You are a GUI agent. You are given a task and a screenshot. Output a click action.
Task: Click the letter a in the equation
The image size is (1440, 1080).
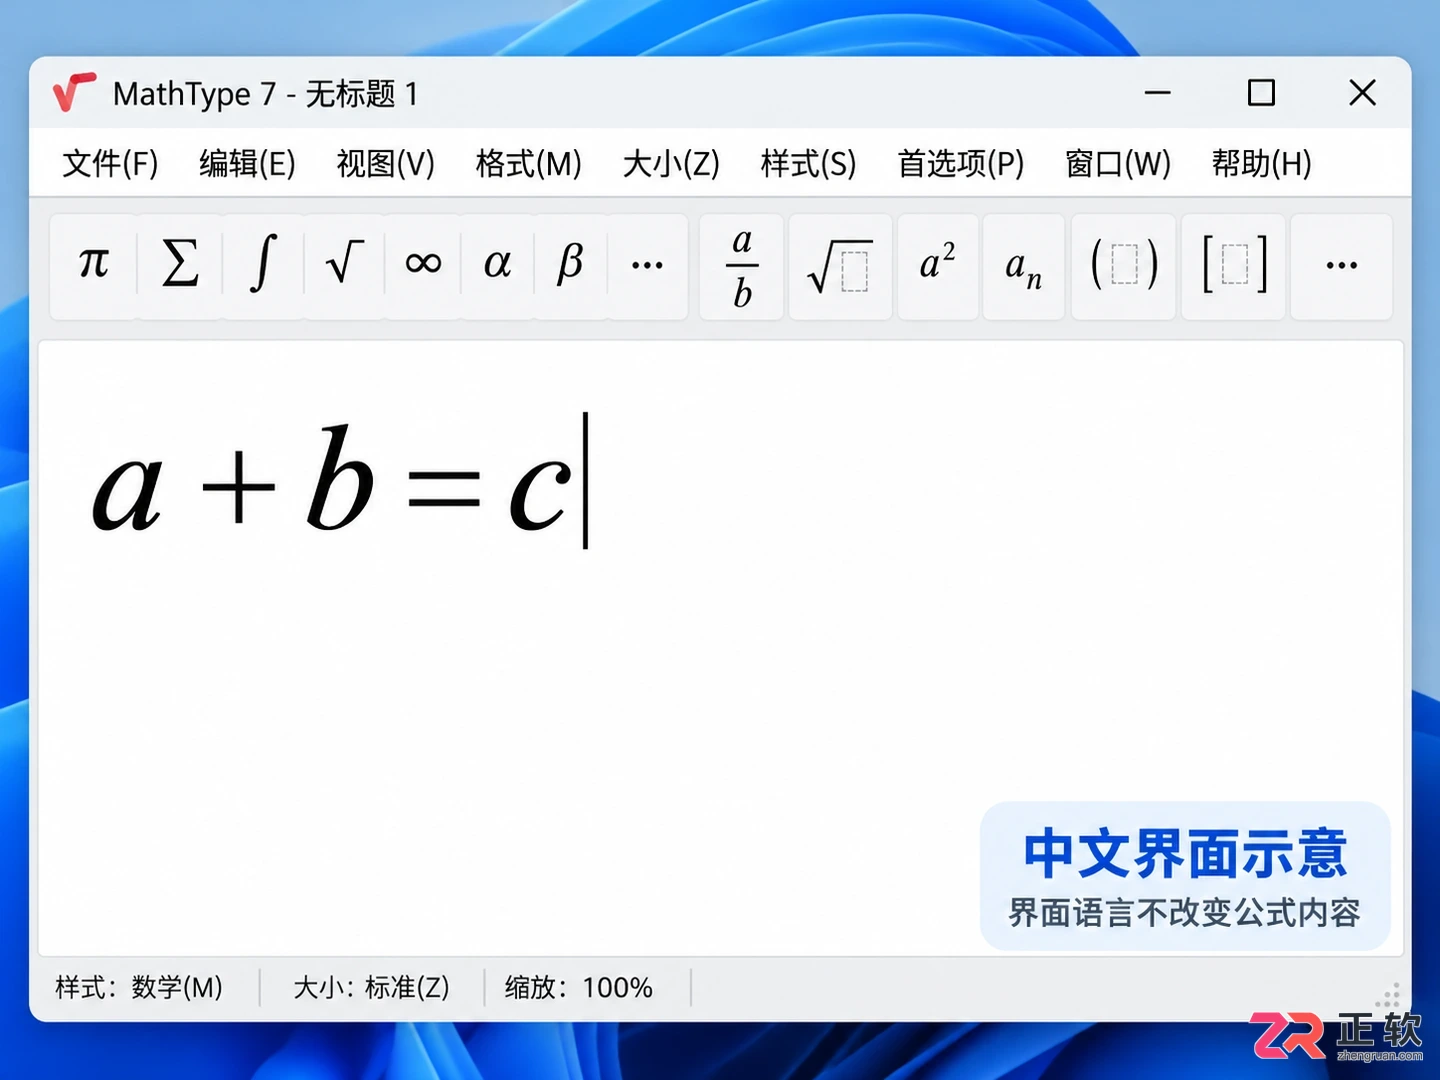pyautogui.click(x=127, y=491)
